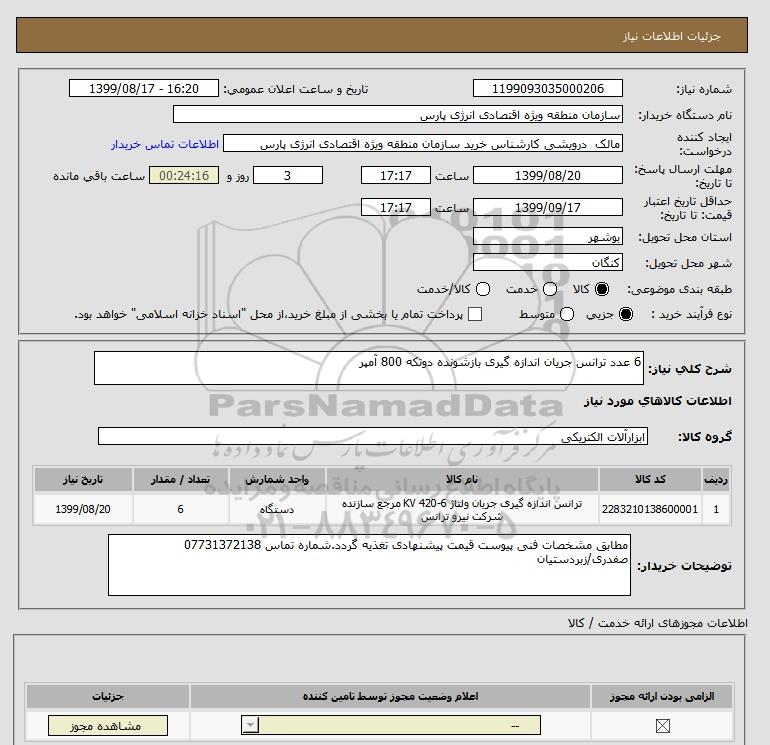Click the goods group field ابزارآلات الکتریکی

point(373,436)
